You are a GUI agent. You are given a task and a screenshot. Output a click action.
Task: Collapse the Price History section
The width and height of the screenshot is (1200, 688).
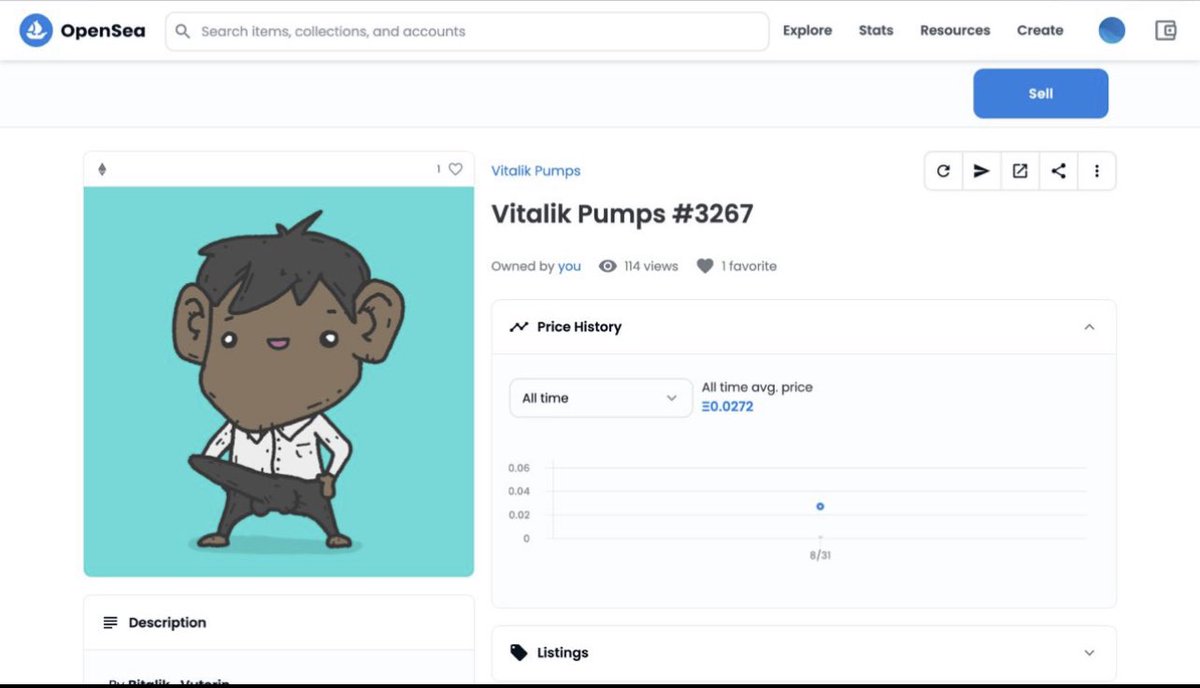1089,327
